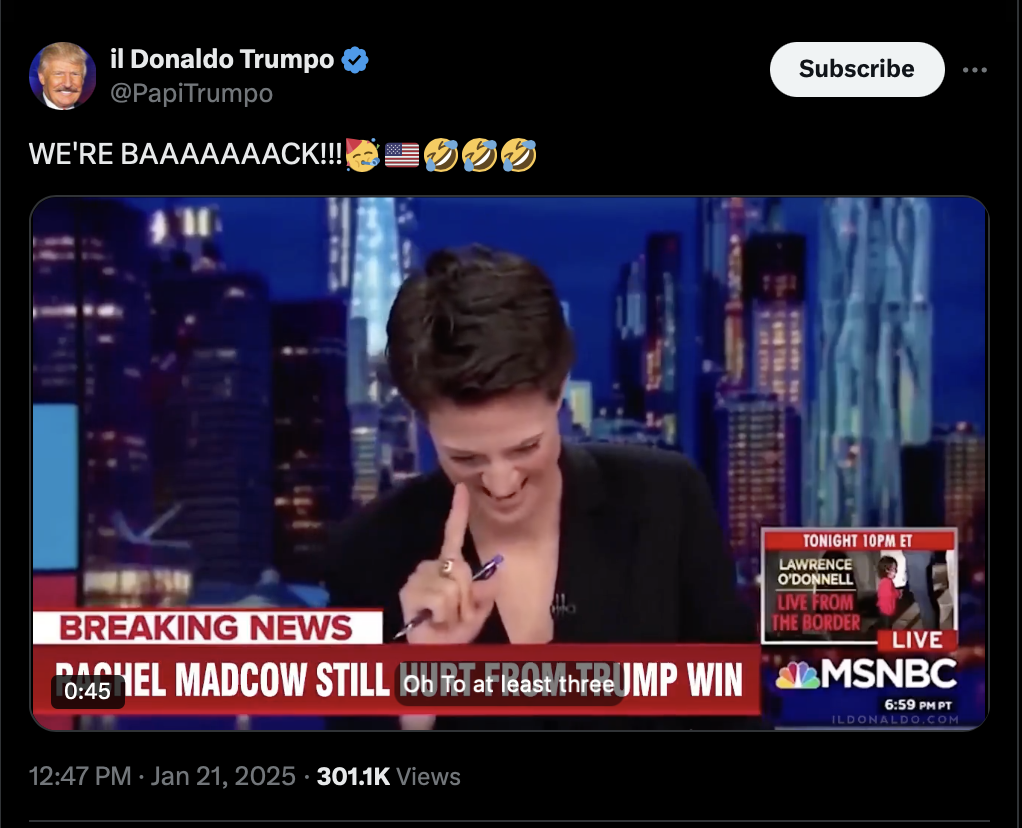1022x828 pixels.
Task: Click the il Donaldo Trumpo display name
Action: coord(222,59)
